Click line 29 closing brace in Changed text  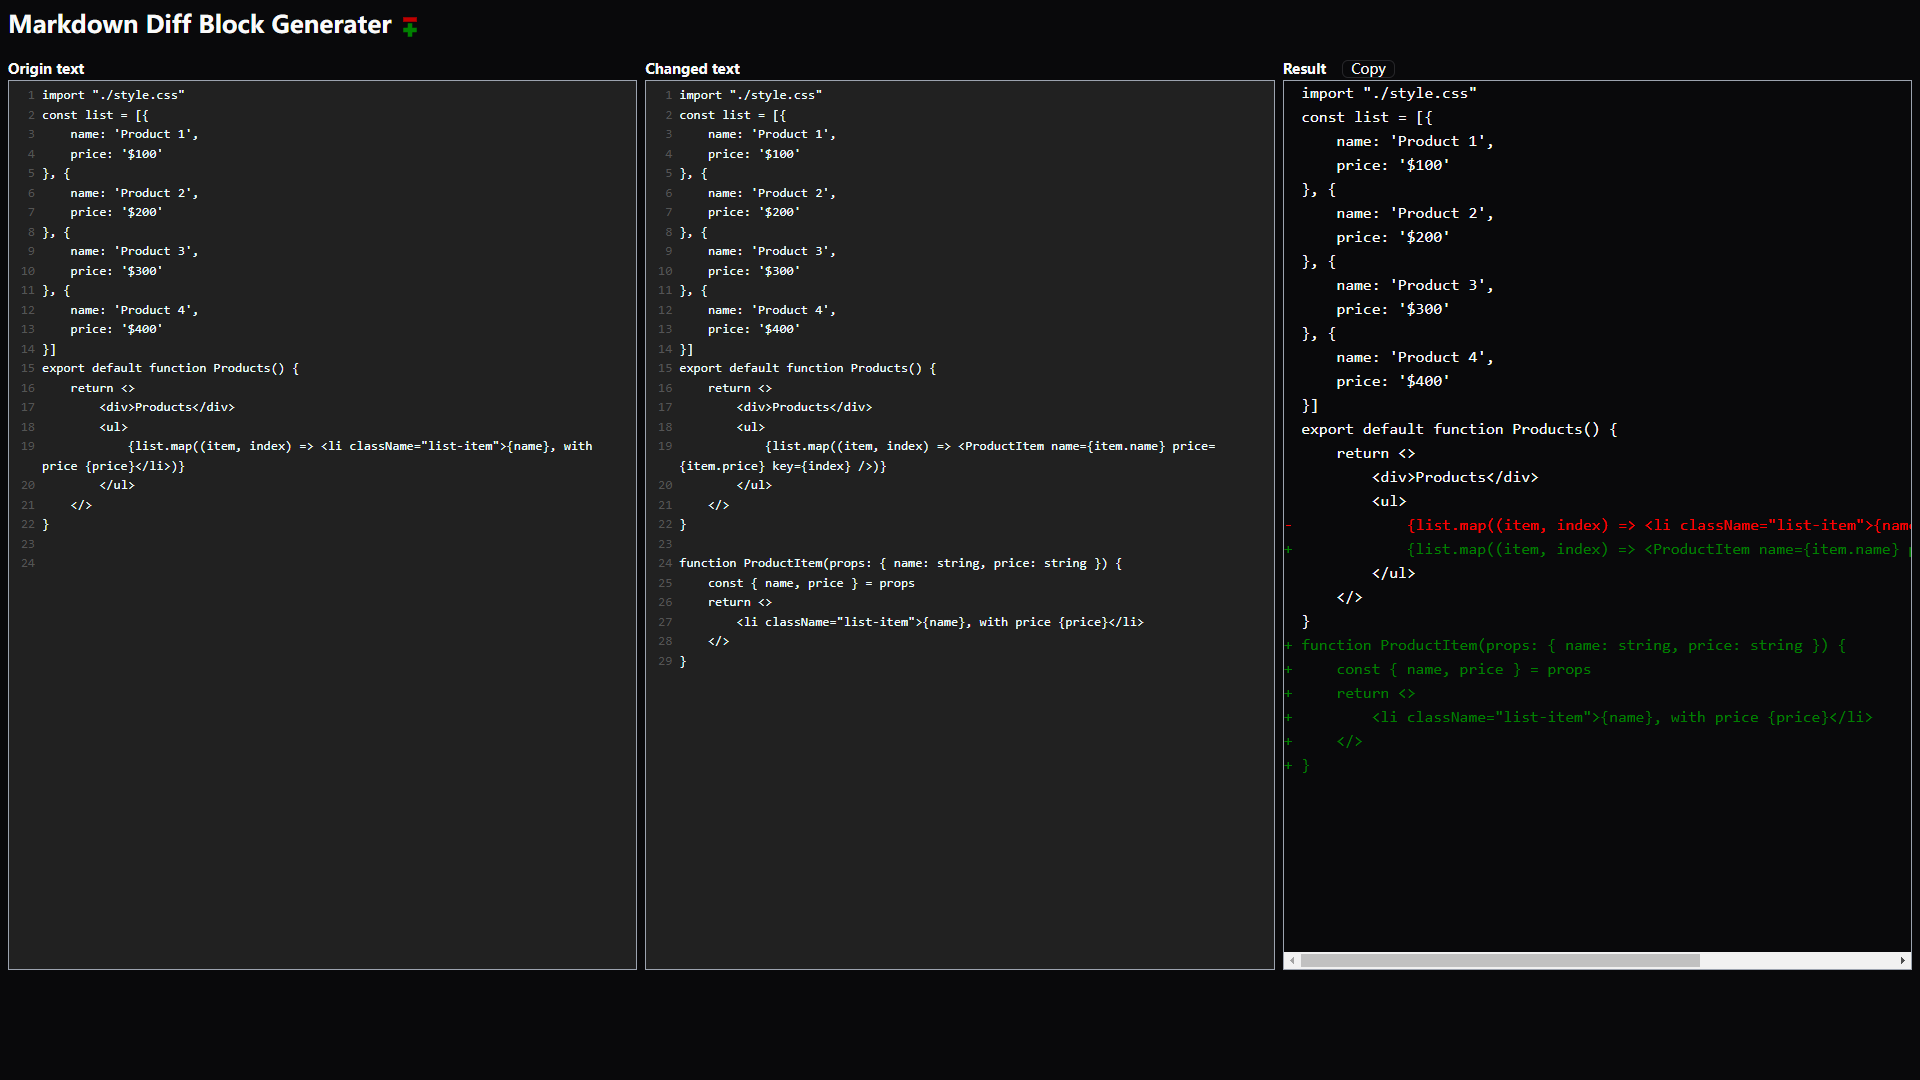pyautogui.click(x=683, y=661)
